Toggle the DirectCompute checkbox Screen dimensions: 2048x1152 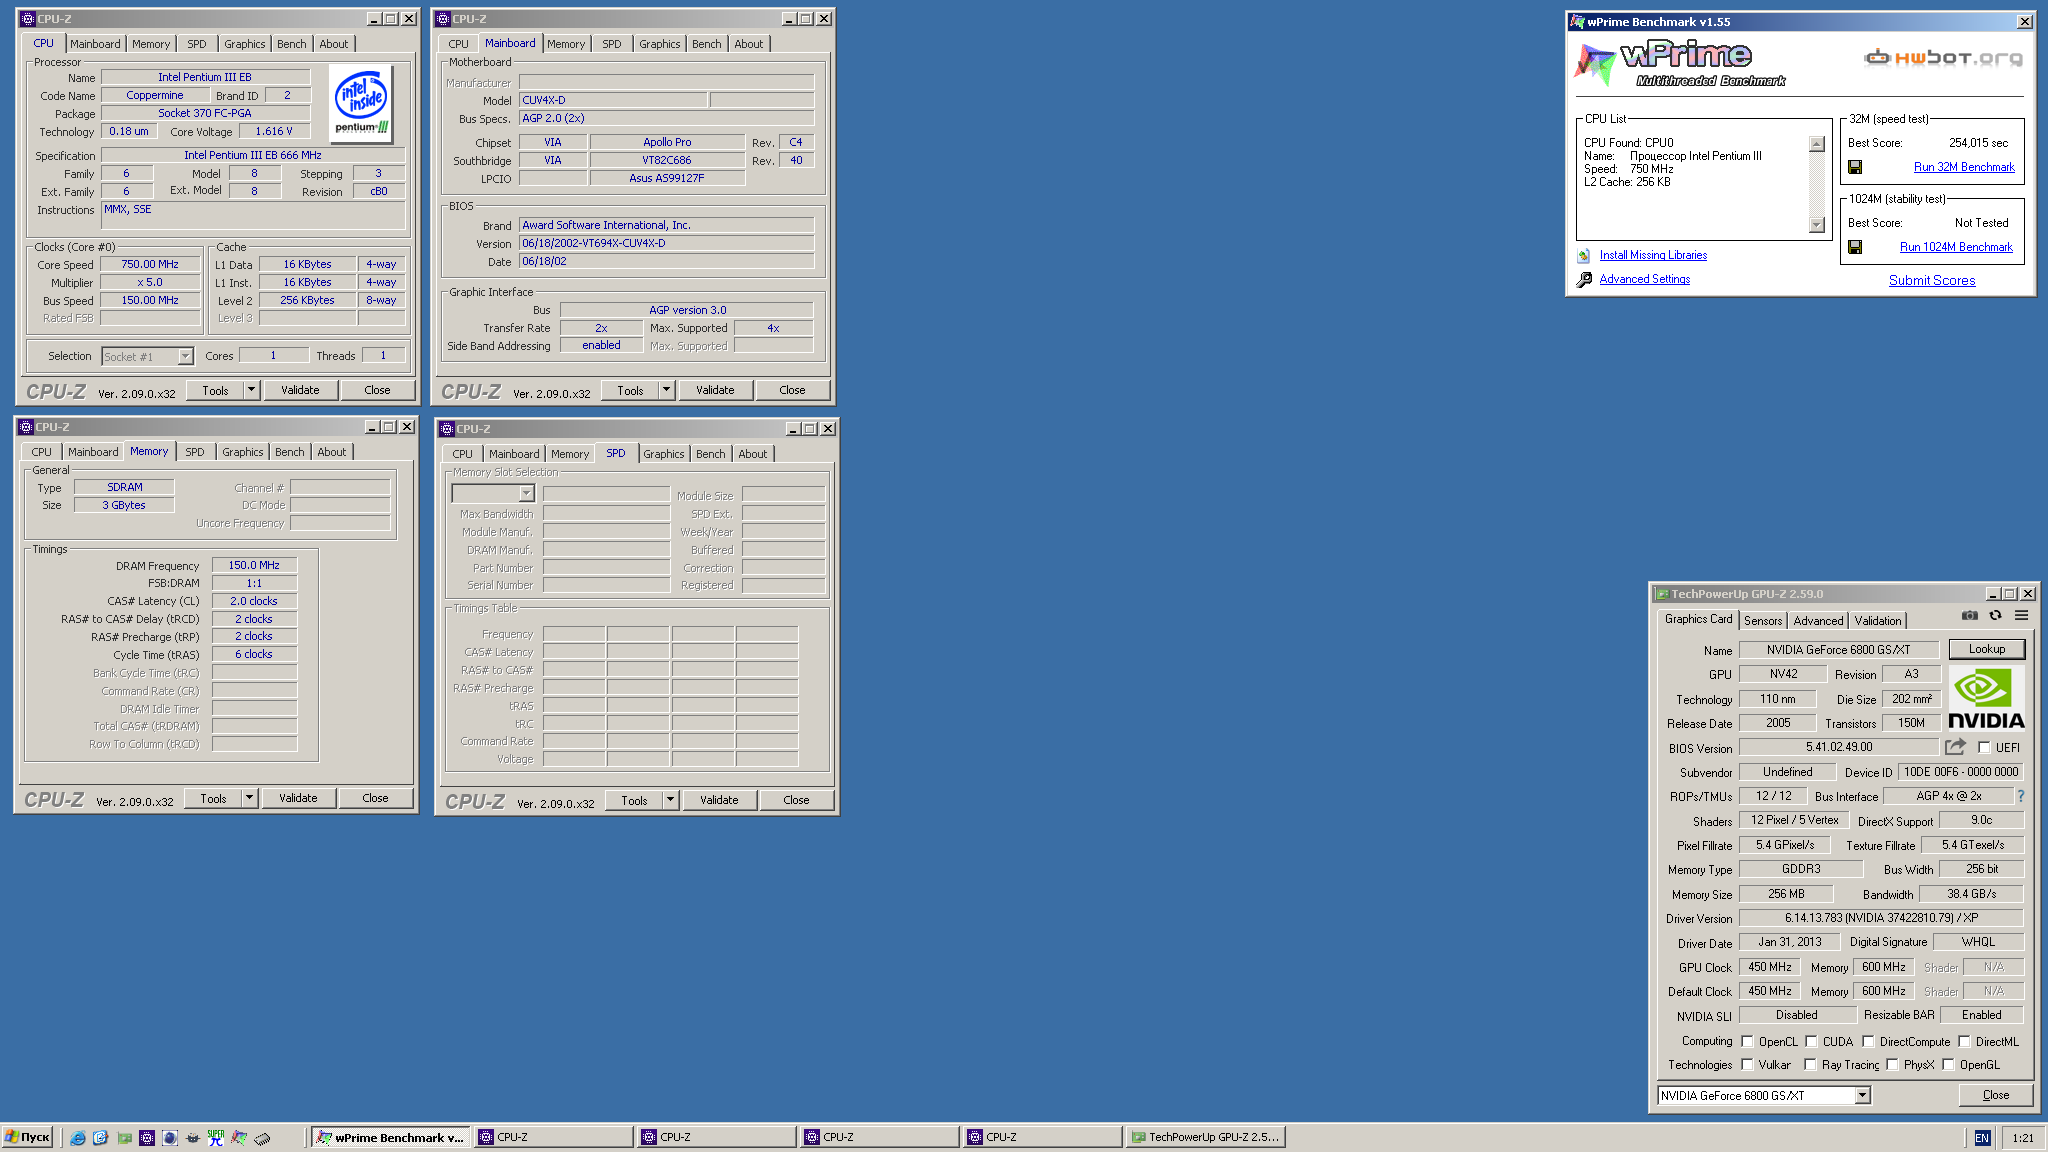click(x=1868, y=1041)
